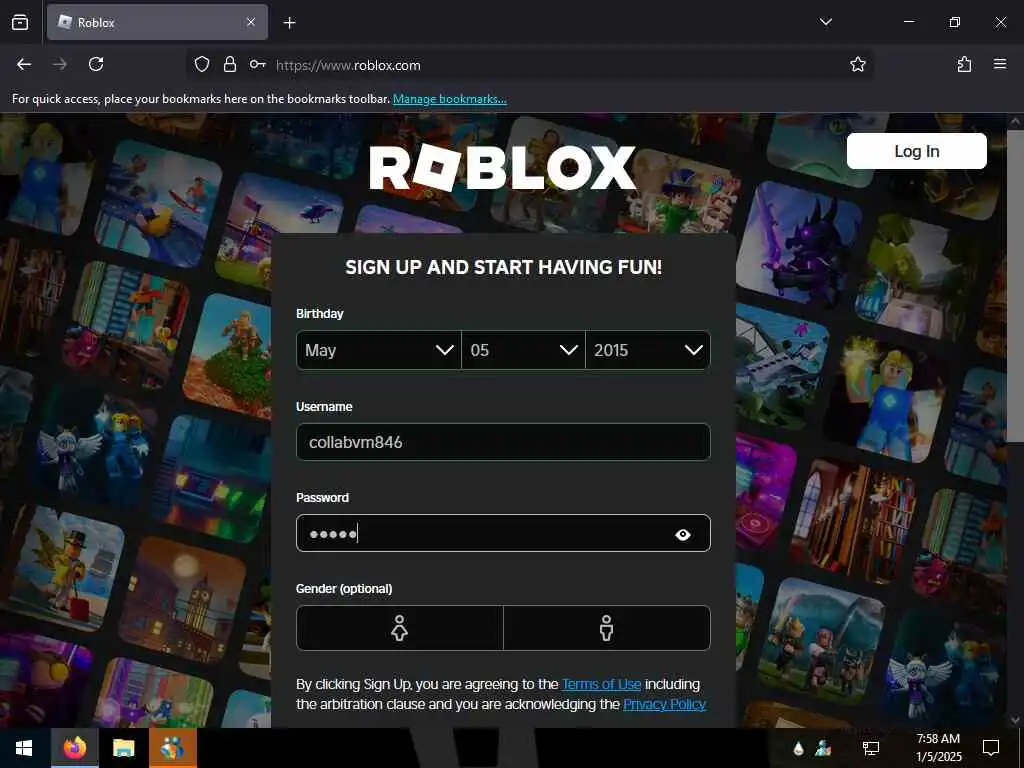Go forward one page

click(60, 64)
